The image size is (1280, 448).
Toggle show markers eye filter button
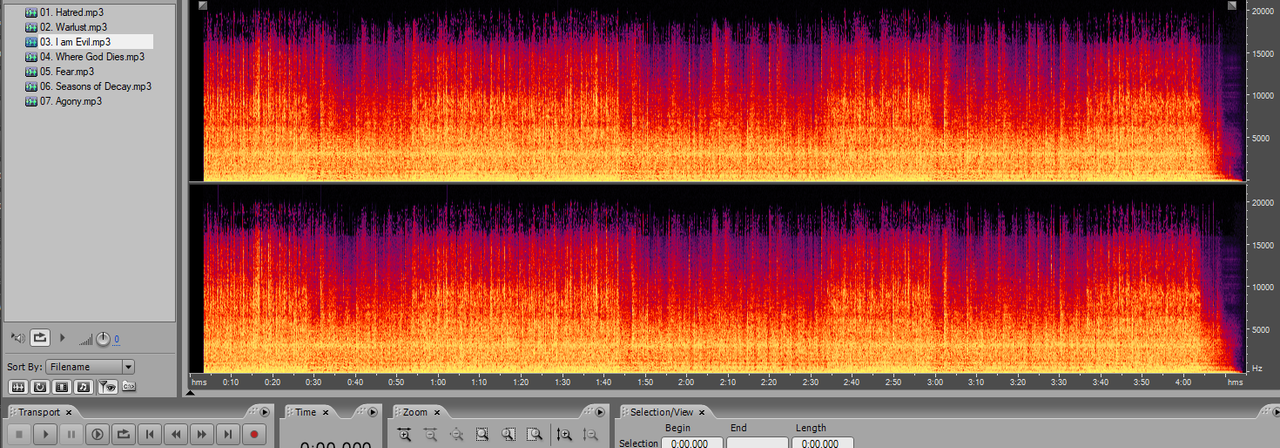[x=108, y=387]
